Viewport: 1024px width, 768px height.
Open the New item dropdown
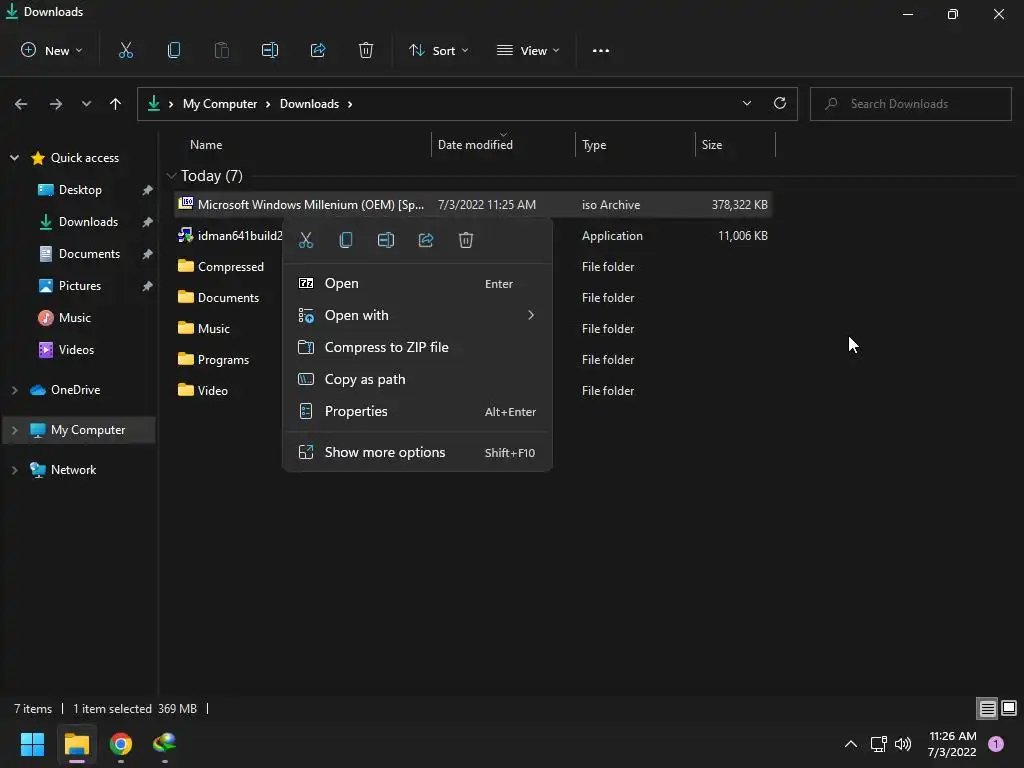pos(52,50)
